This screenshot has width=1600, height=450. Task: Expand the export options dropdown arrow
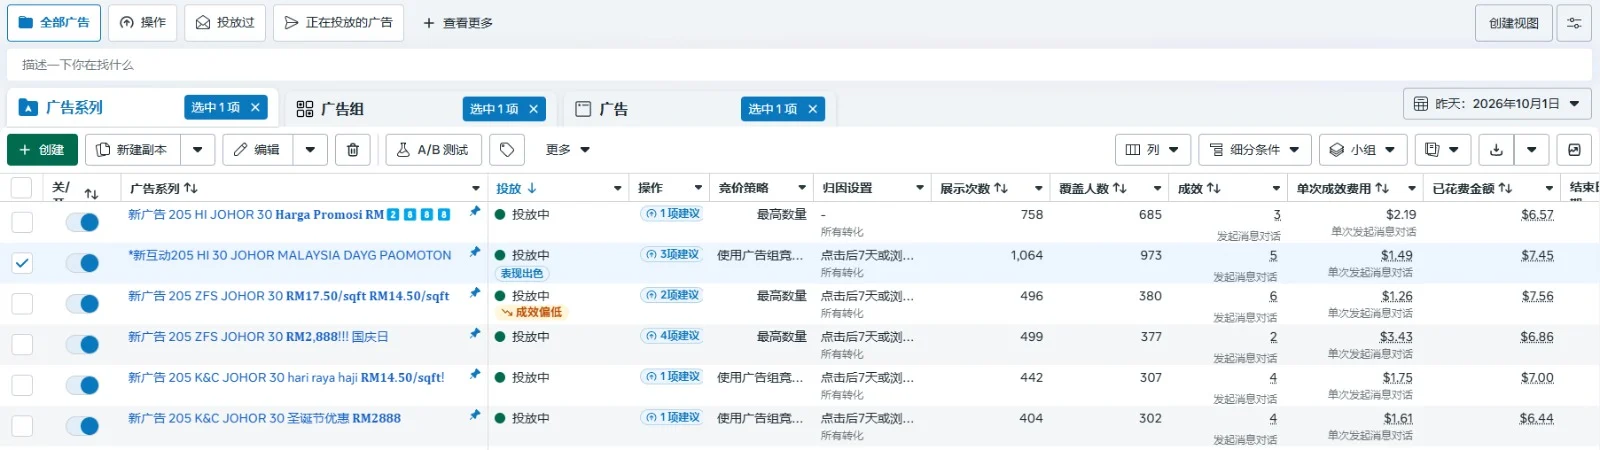click(1531, 150)
